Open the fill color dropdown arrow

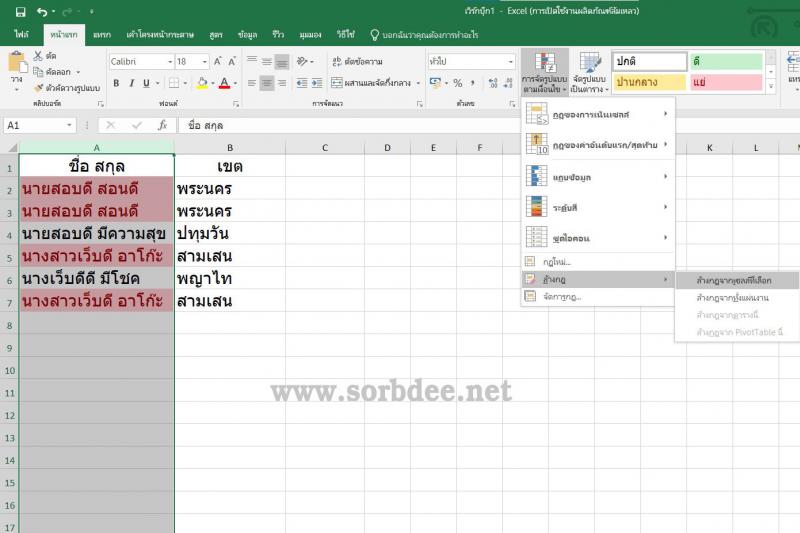point(212,83)
